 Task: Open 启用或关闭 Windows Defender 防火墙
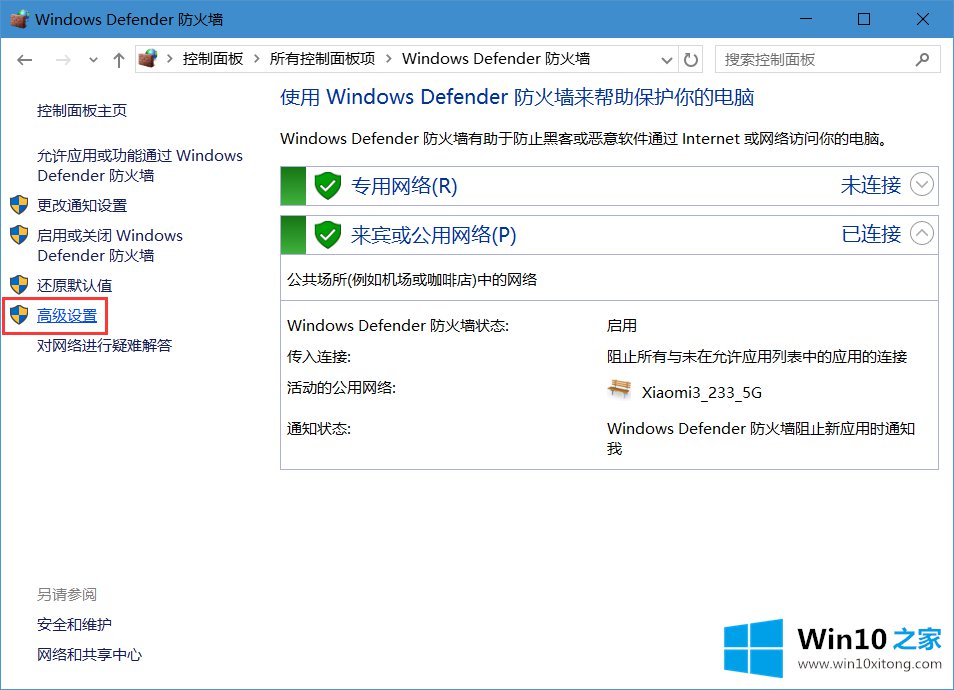pyautogui.click(x=110, y=245)
